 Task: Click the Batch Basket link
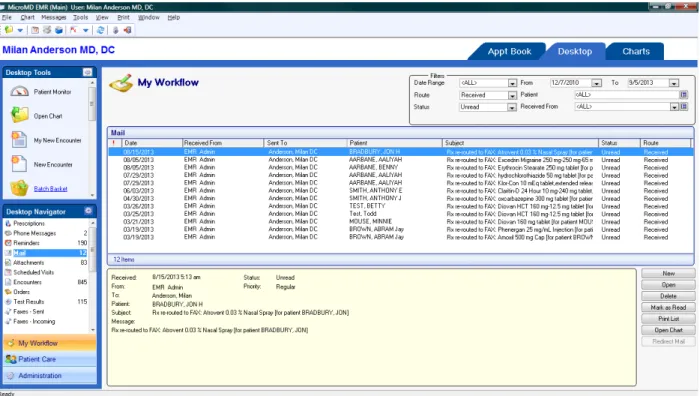(50, 189)
